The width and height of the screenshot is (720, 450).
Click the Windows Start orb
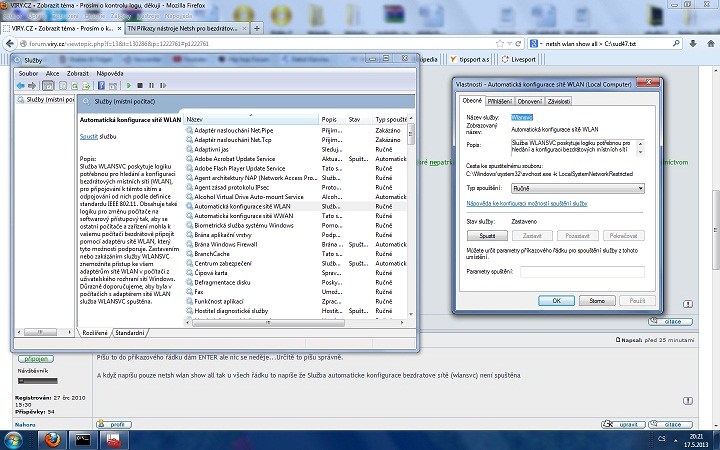coord(15,438)
